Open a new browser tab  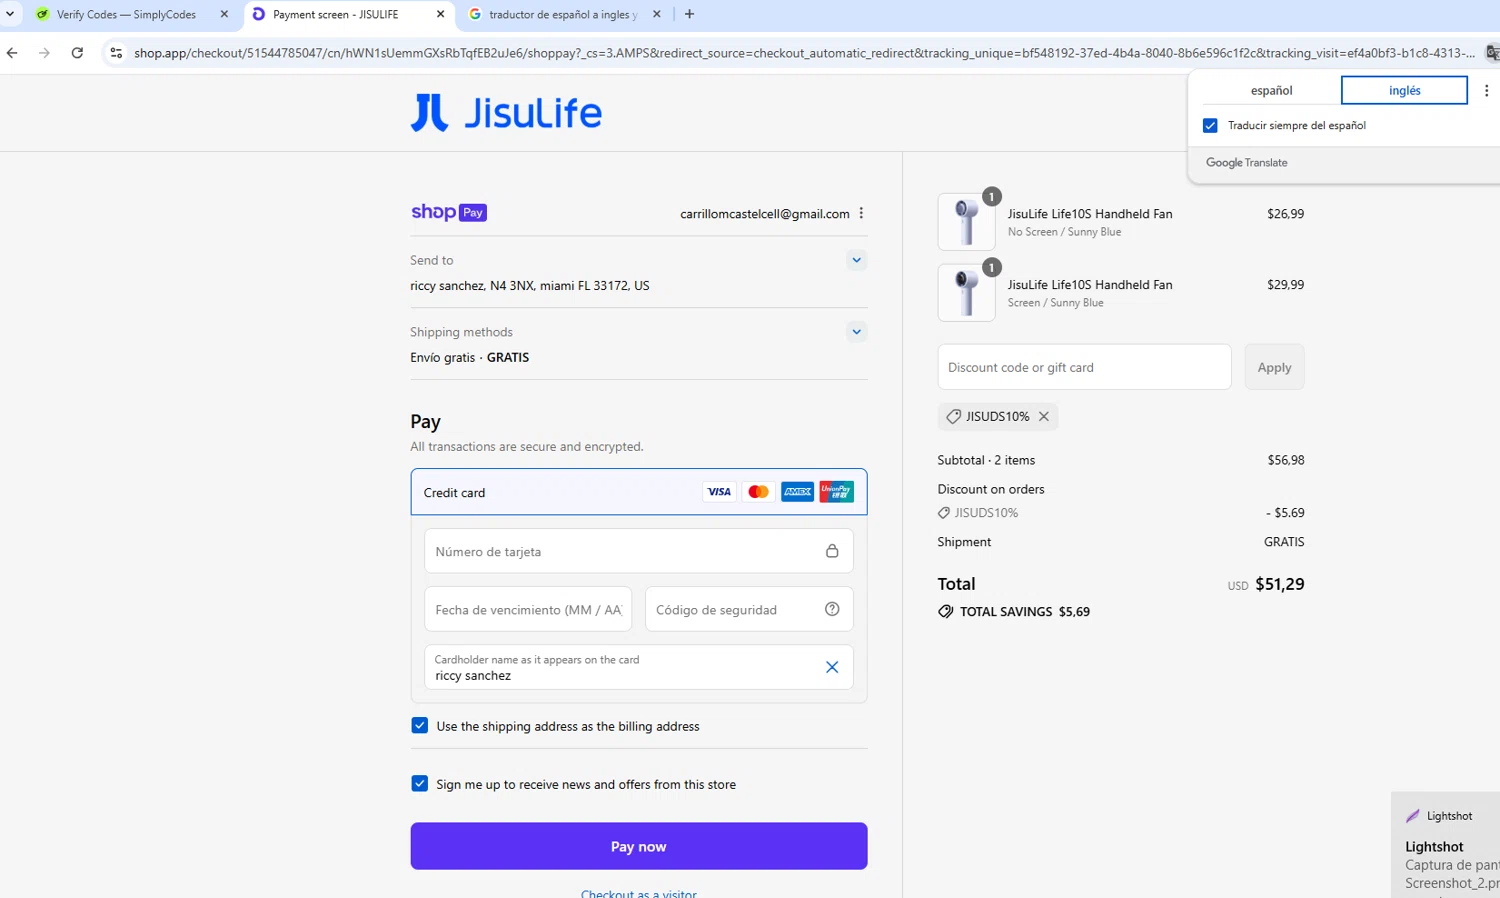689,14
